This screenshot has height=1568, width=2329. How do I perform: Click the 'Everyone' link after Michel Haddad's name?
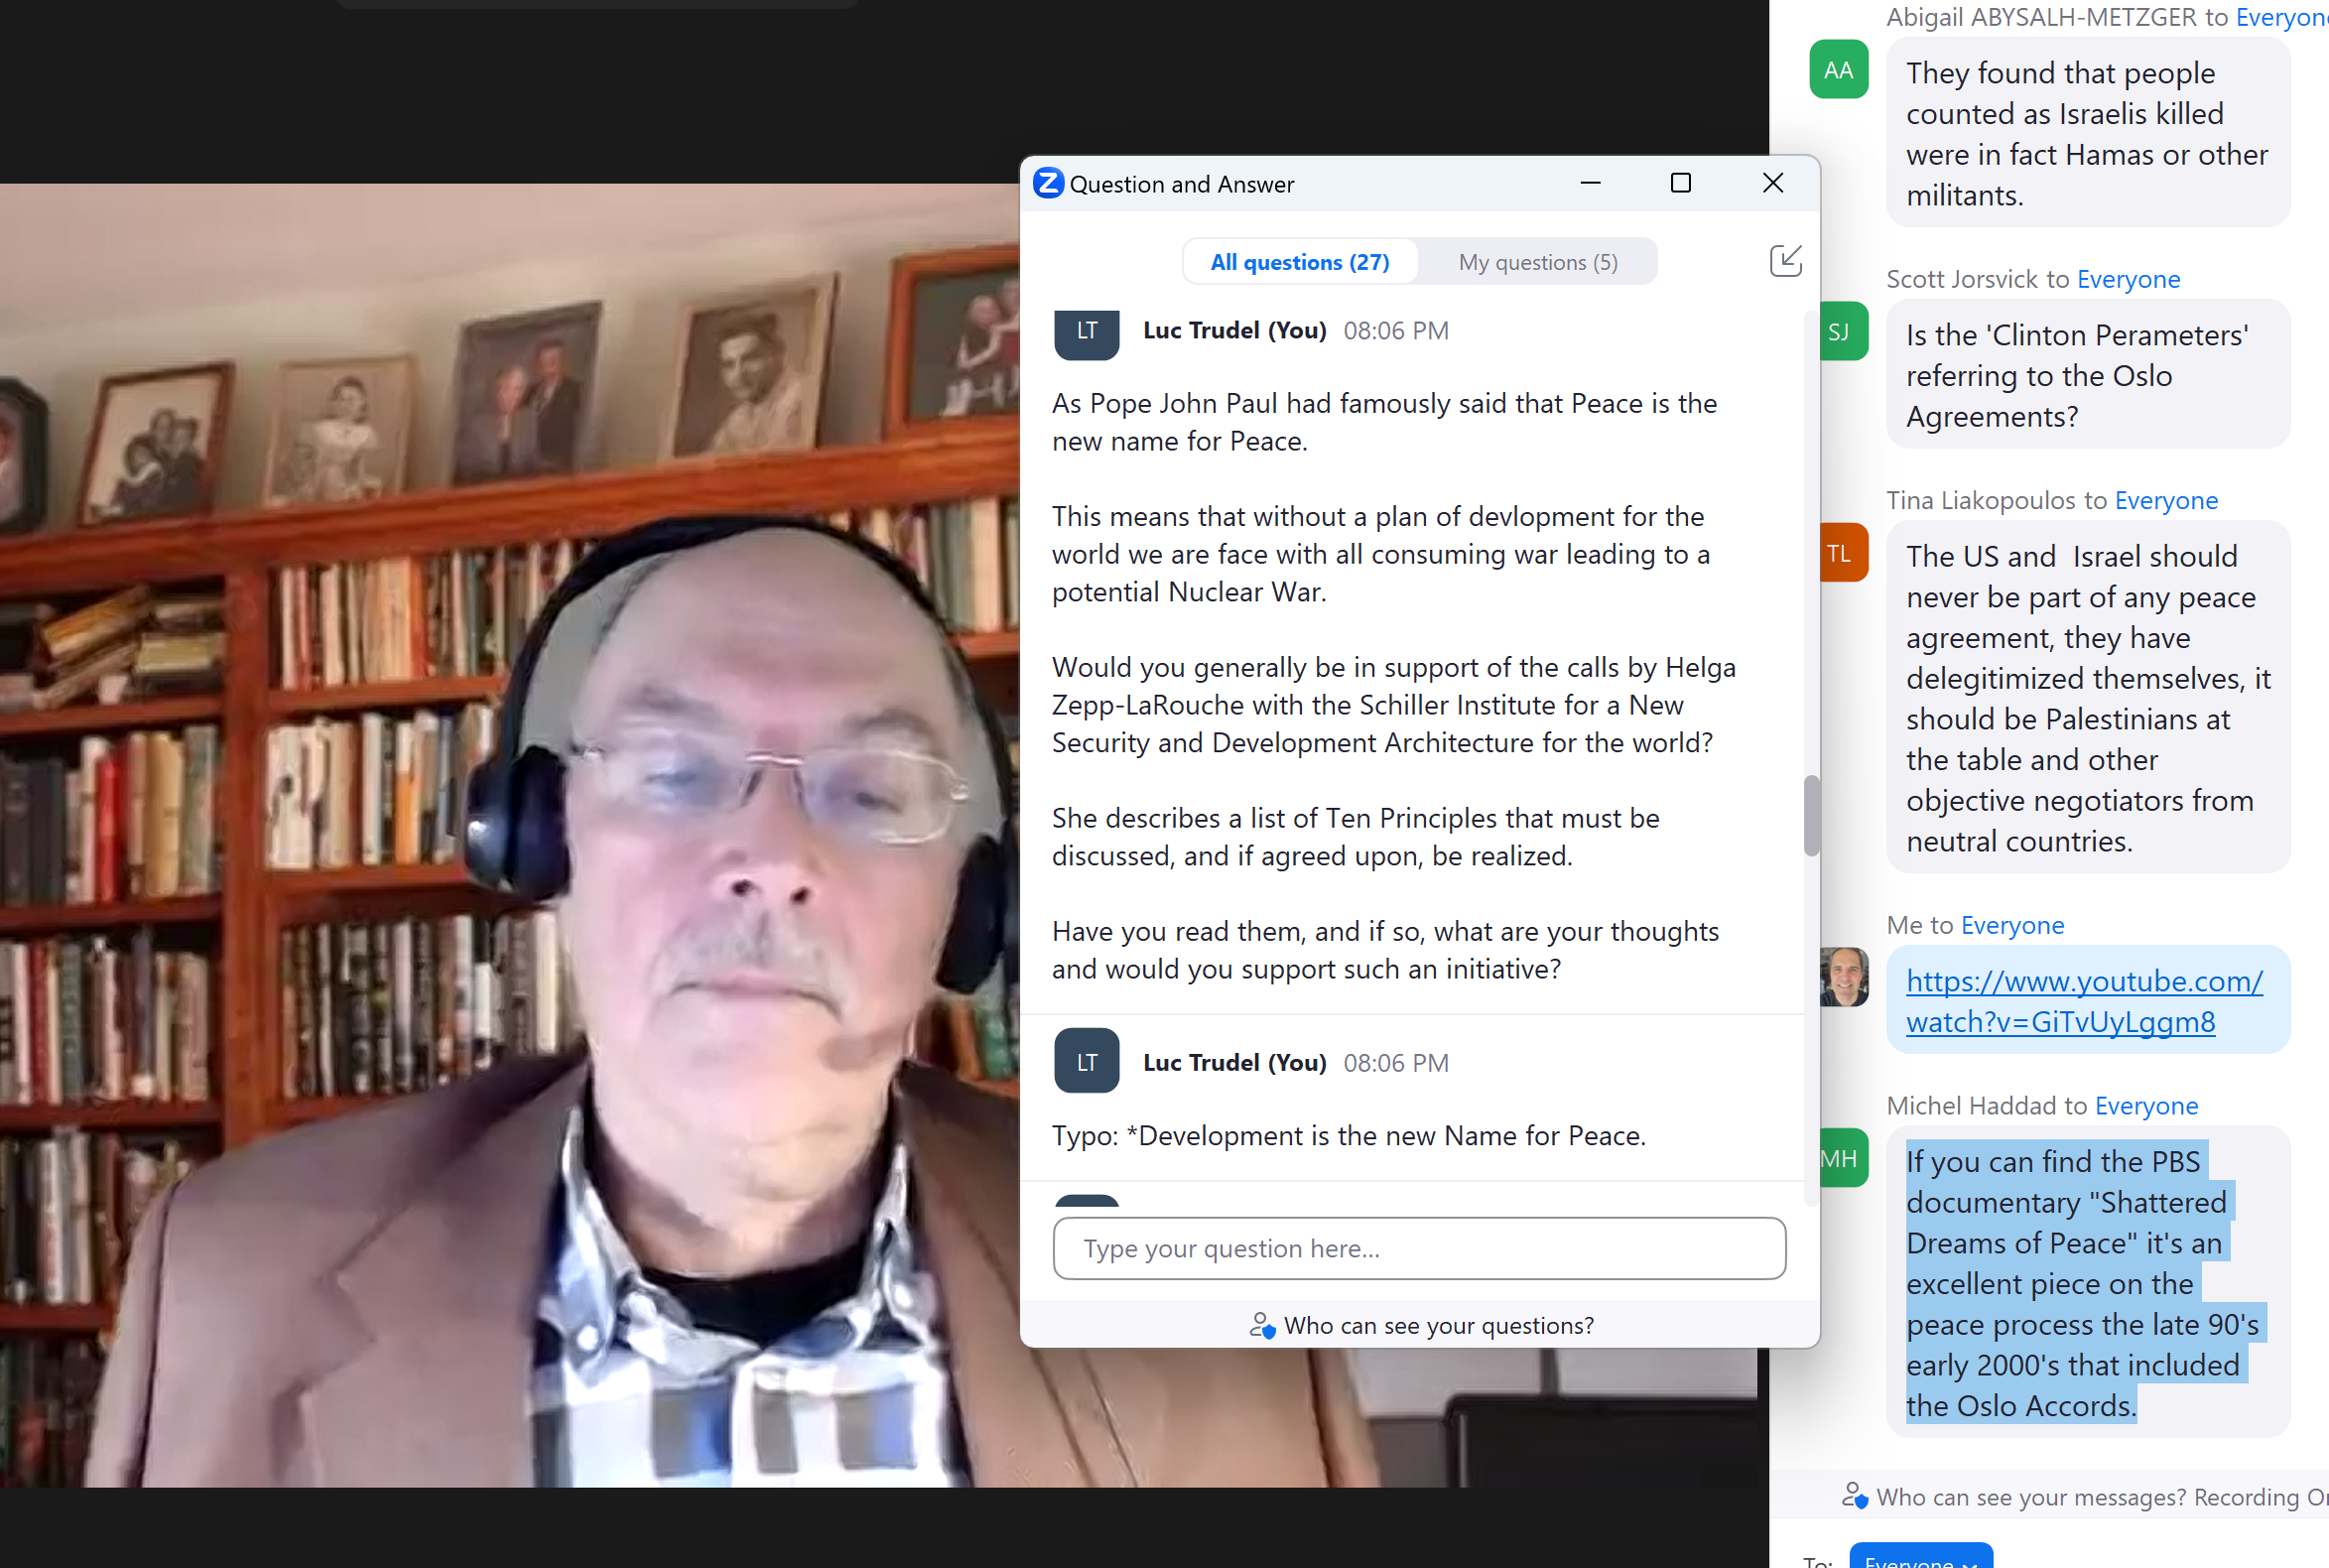pyautogui.click(x=2146, y=1106)
